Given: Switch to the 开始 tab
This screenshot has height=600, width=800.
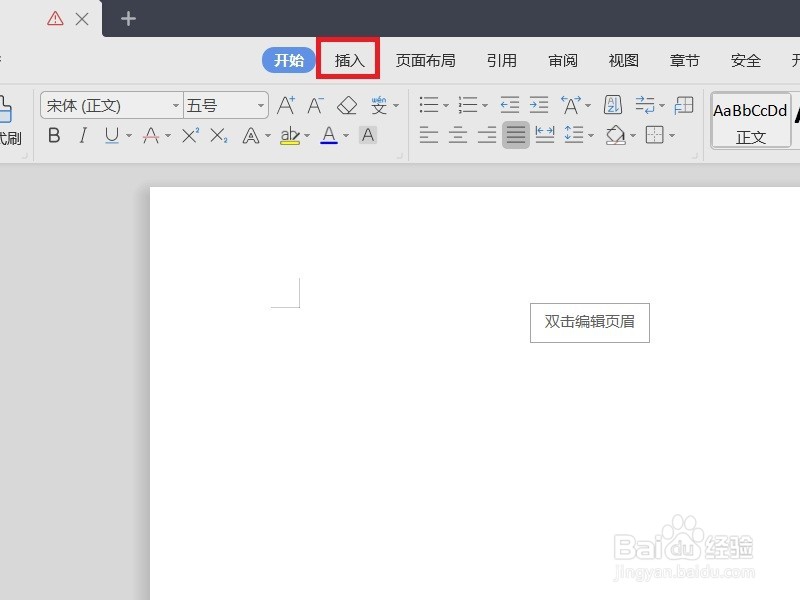Looking at the screenshot, I should [289, 60].
